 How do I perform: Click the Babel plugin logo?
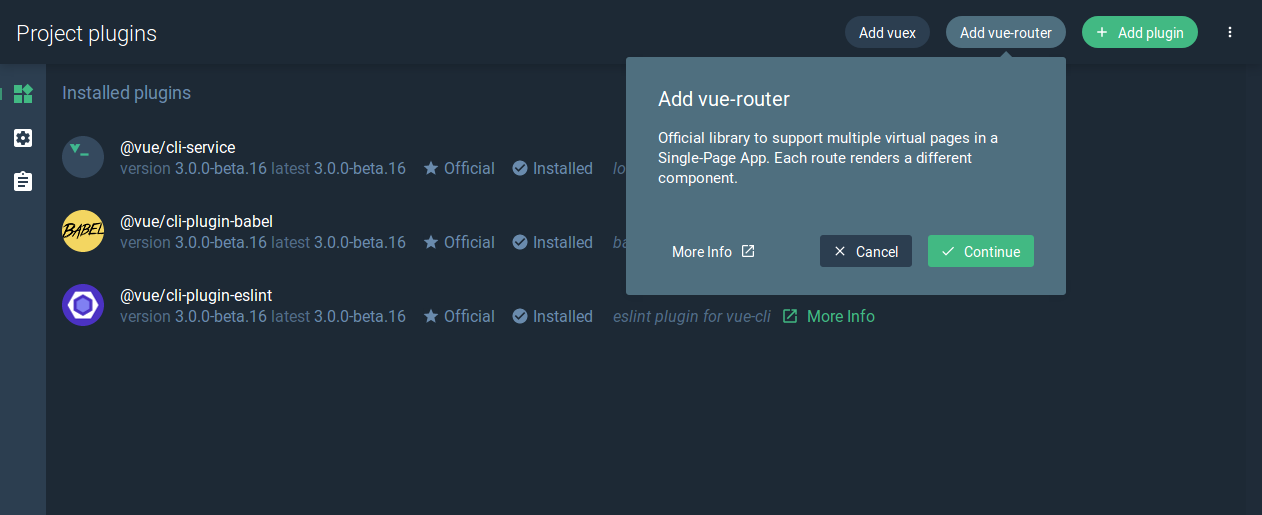point(83,231)
